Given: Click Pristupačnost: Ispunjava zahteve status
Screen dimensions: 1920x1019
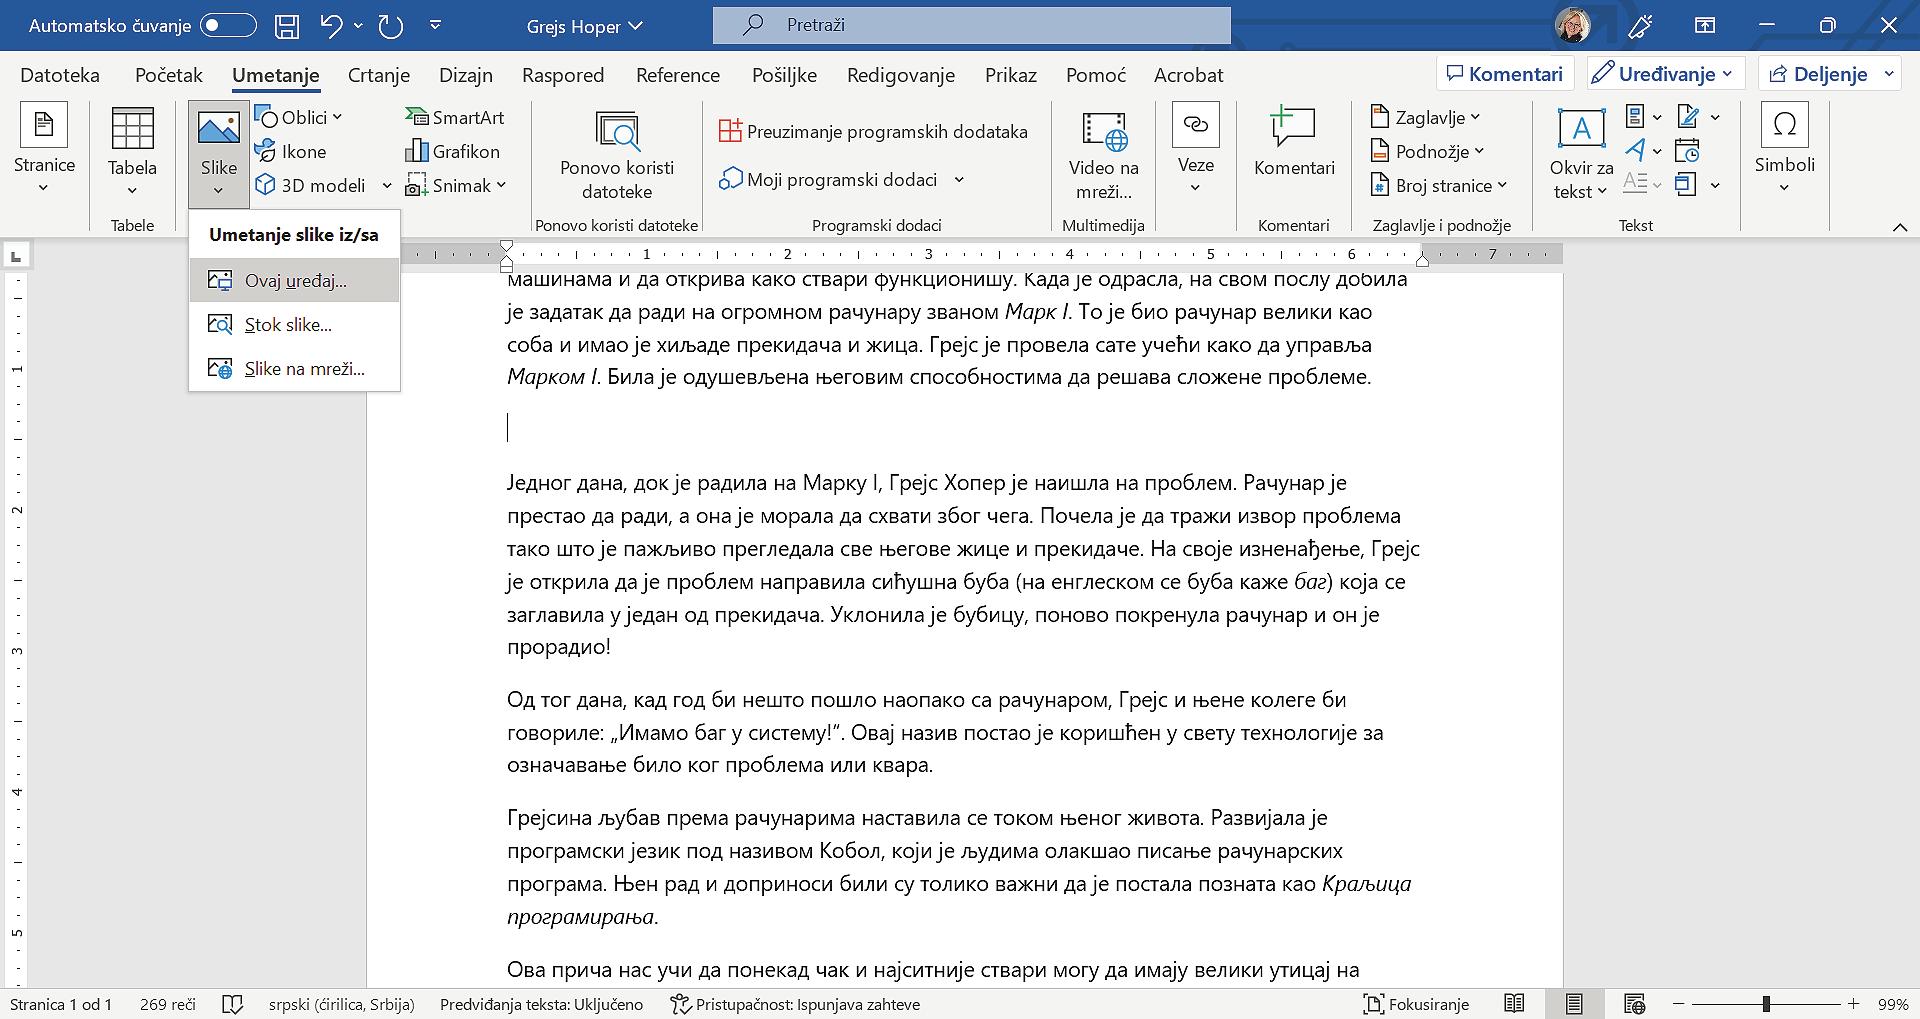Looking at the screenshot, I should click(x=795, y=1004).
